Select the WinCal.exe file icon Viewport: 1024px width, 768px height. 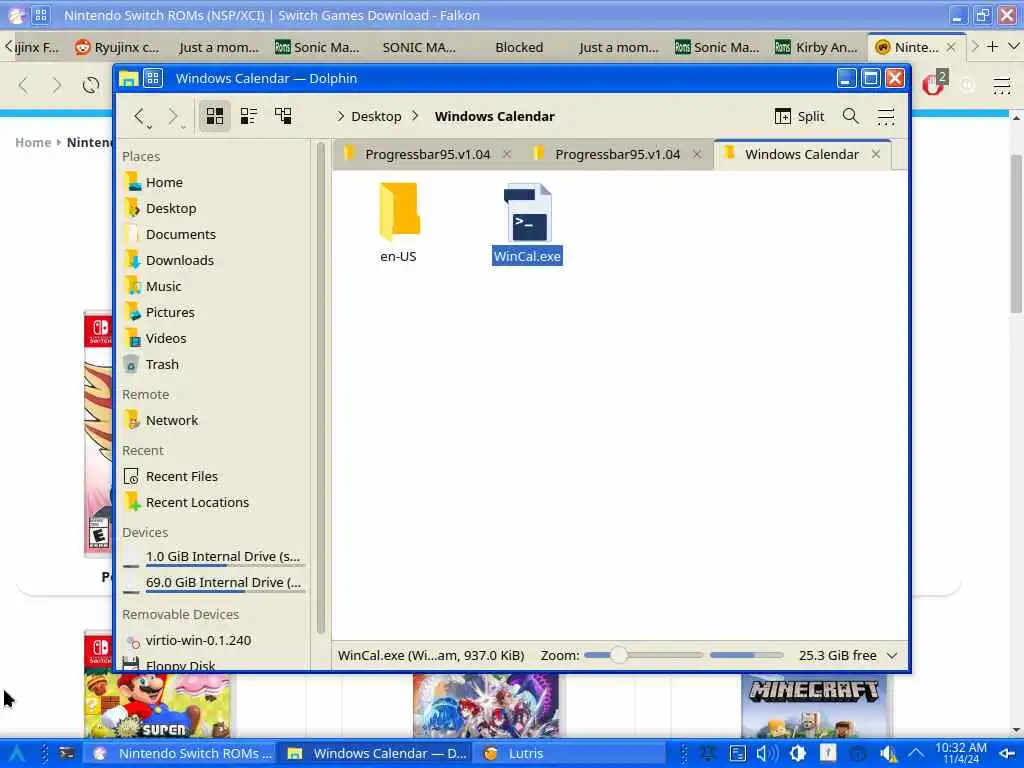click(527, 214)
